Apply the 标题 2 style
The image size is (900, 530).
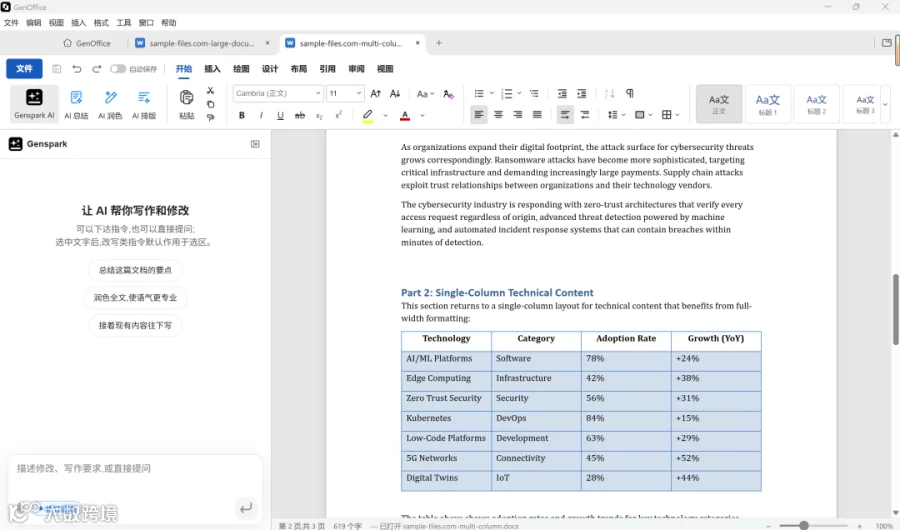[x=816, y=104]
